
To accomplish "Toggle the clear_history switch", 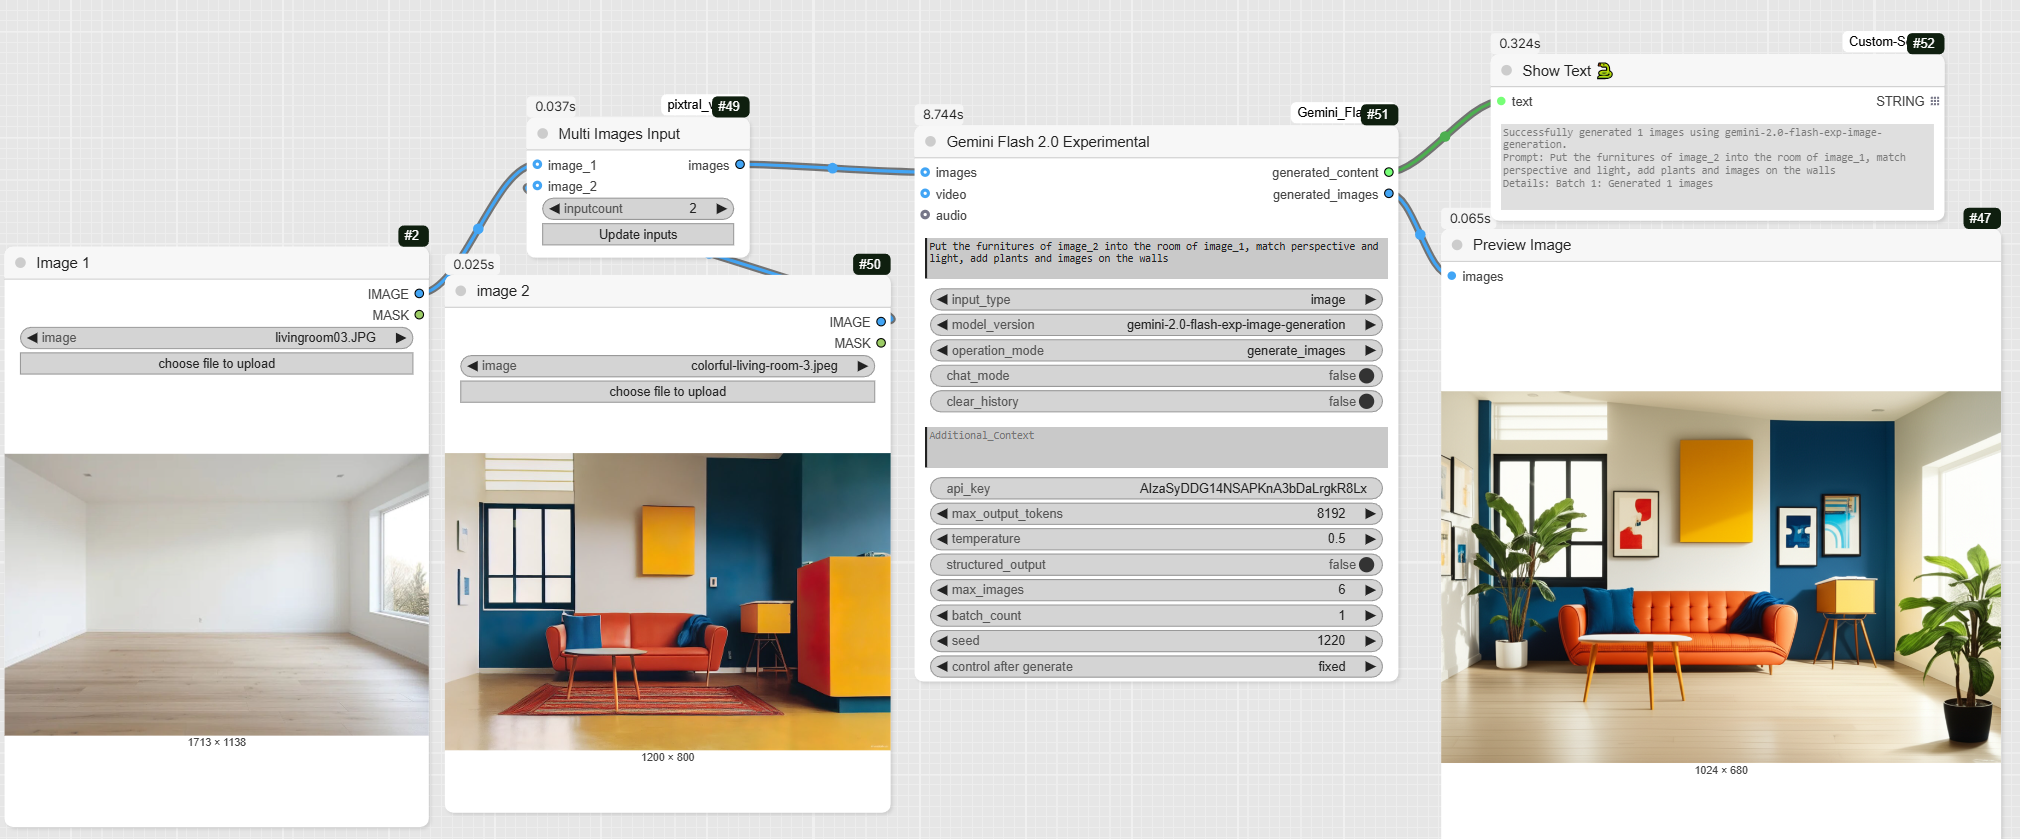I will coord(1366,402).
